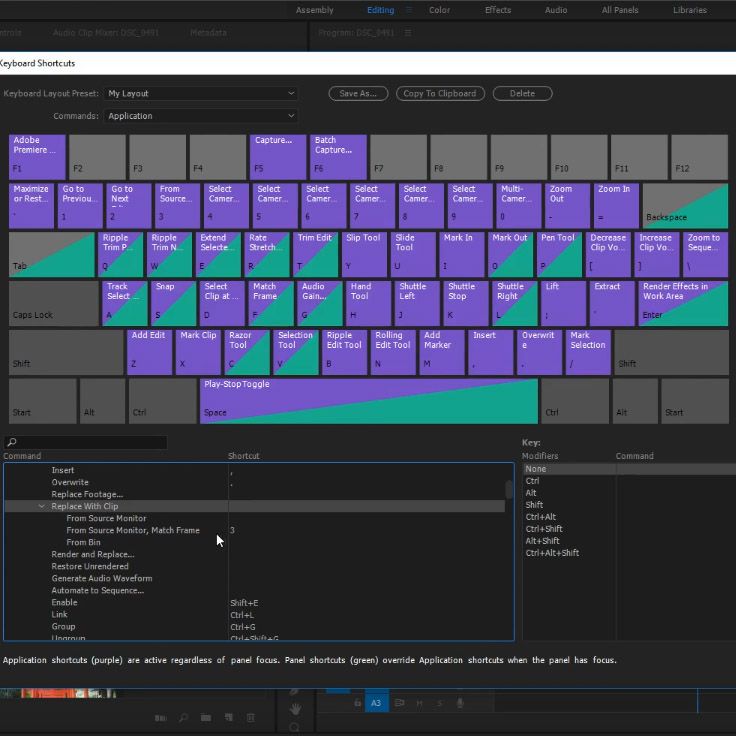
Task: Select the Alt modifier in the Key list
Action: click(x=531, y=493)
